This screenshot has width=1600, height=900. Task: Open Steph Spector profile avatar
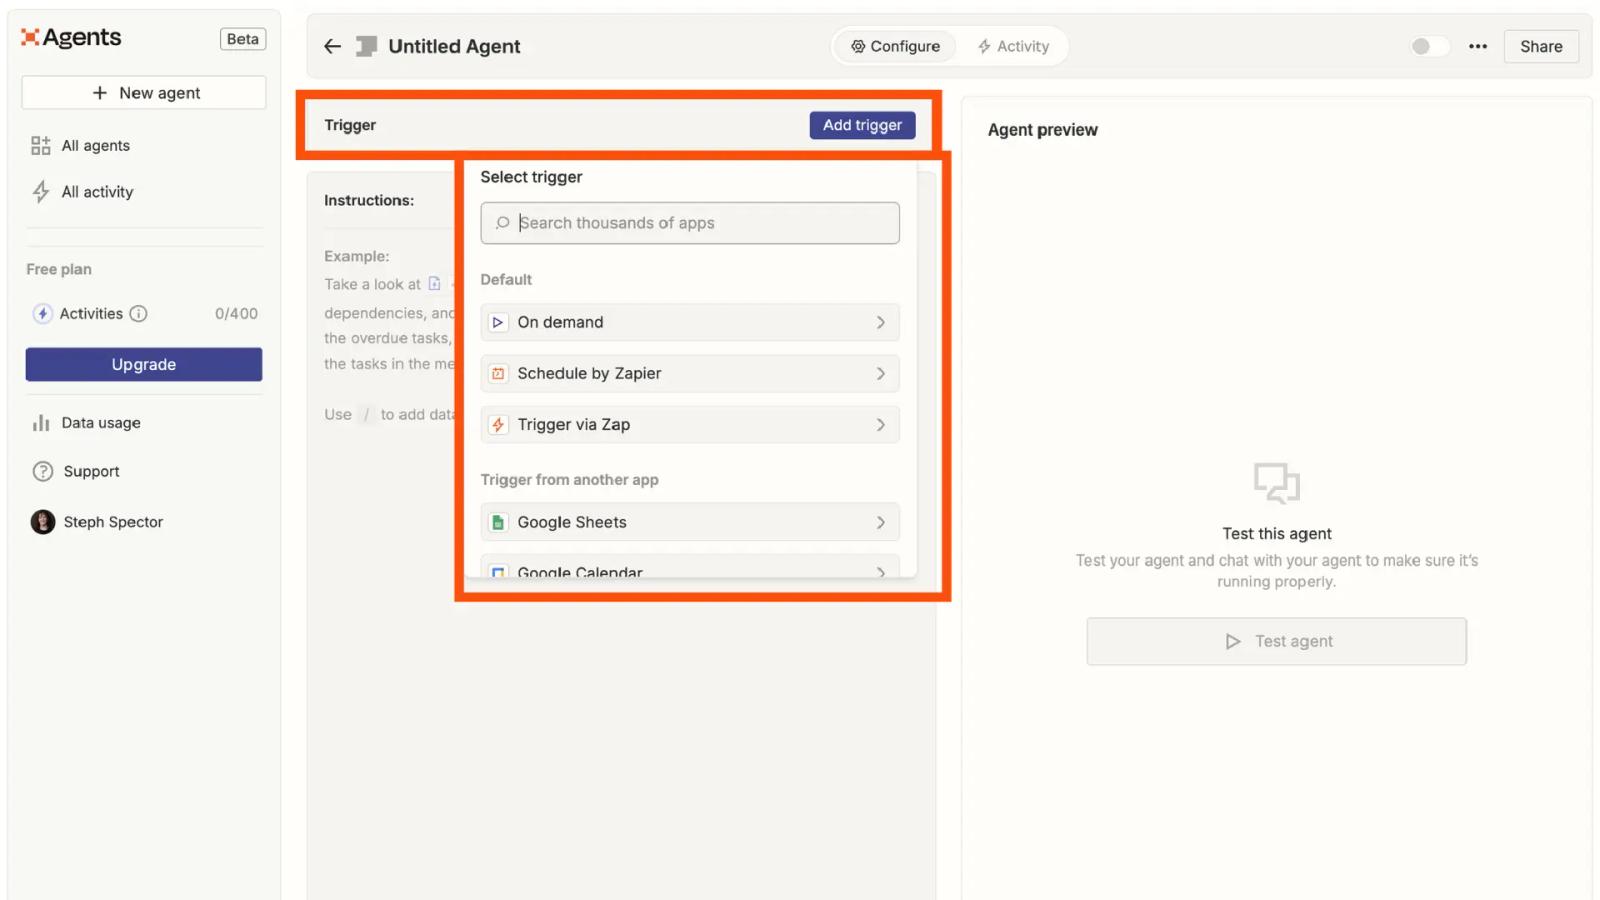pos(43,522)
